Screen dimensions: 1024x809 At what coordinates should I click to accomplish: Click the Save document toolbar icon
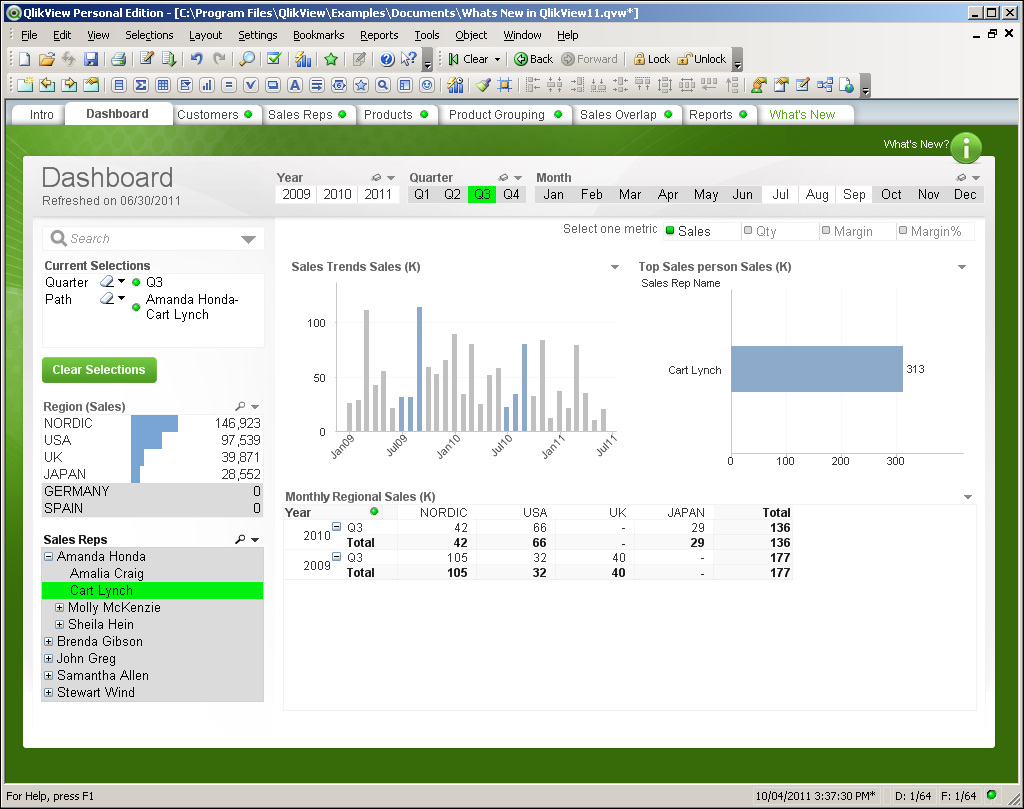(91, 59)
